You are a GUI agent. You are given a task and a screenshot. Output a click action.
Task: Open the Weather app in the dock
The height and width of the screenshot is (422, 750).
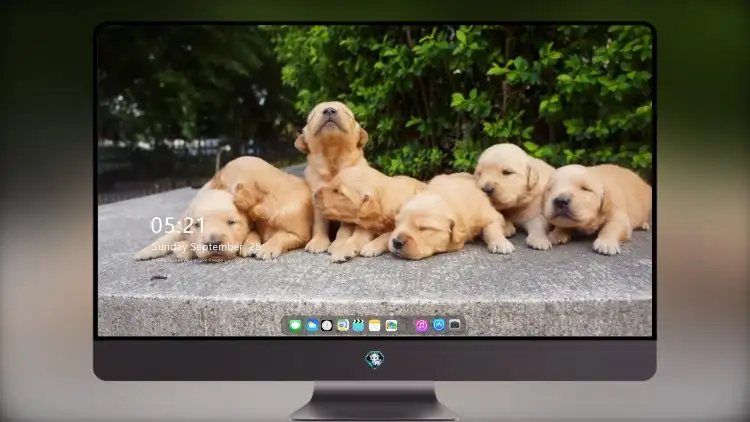311,326
